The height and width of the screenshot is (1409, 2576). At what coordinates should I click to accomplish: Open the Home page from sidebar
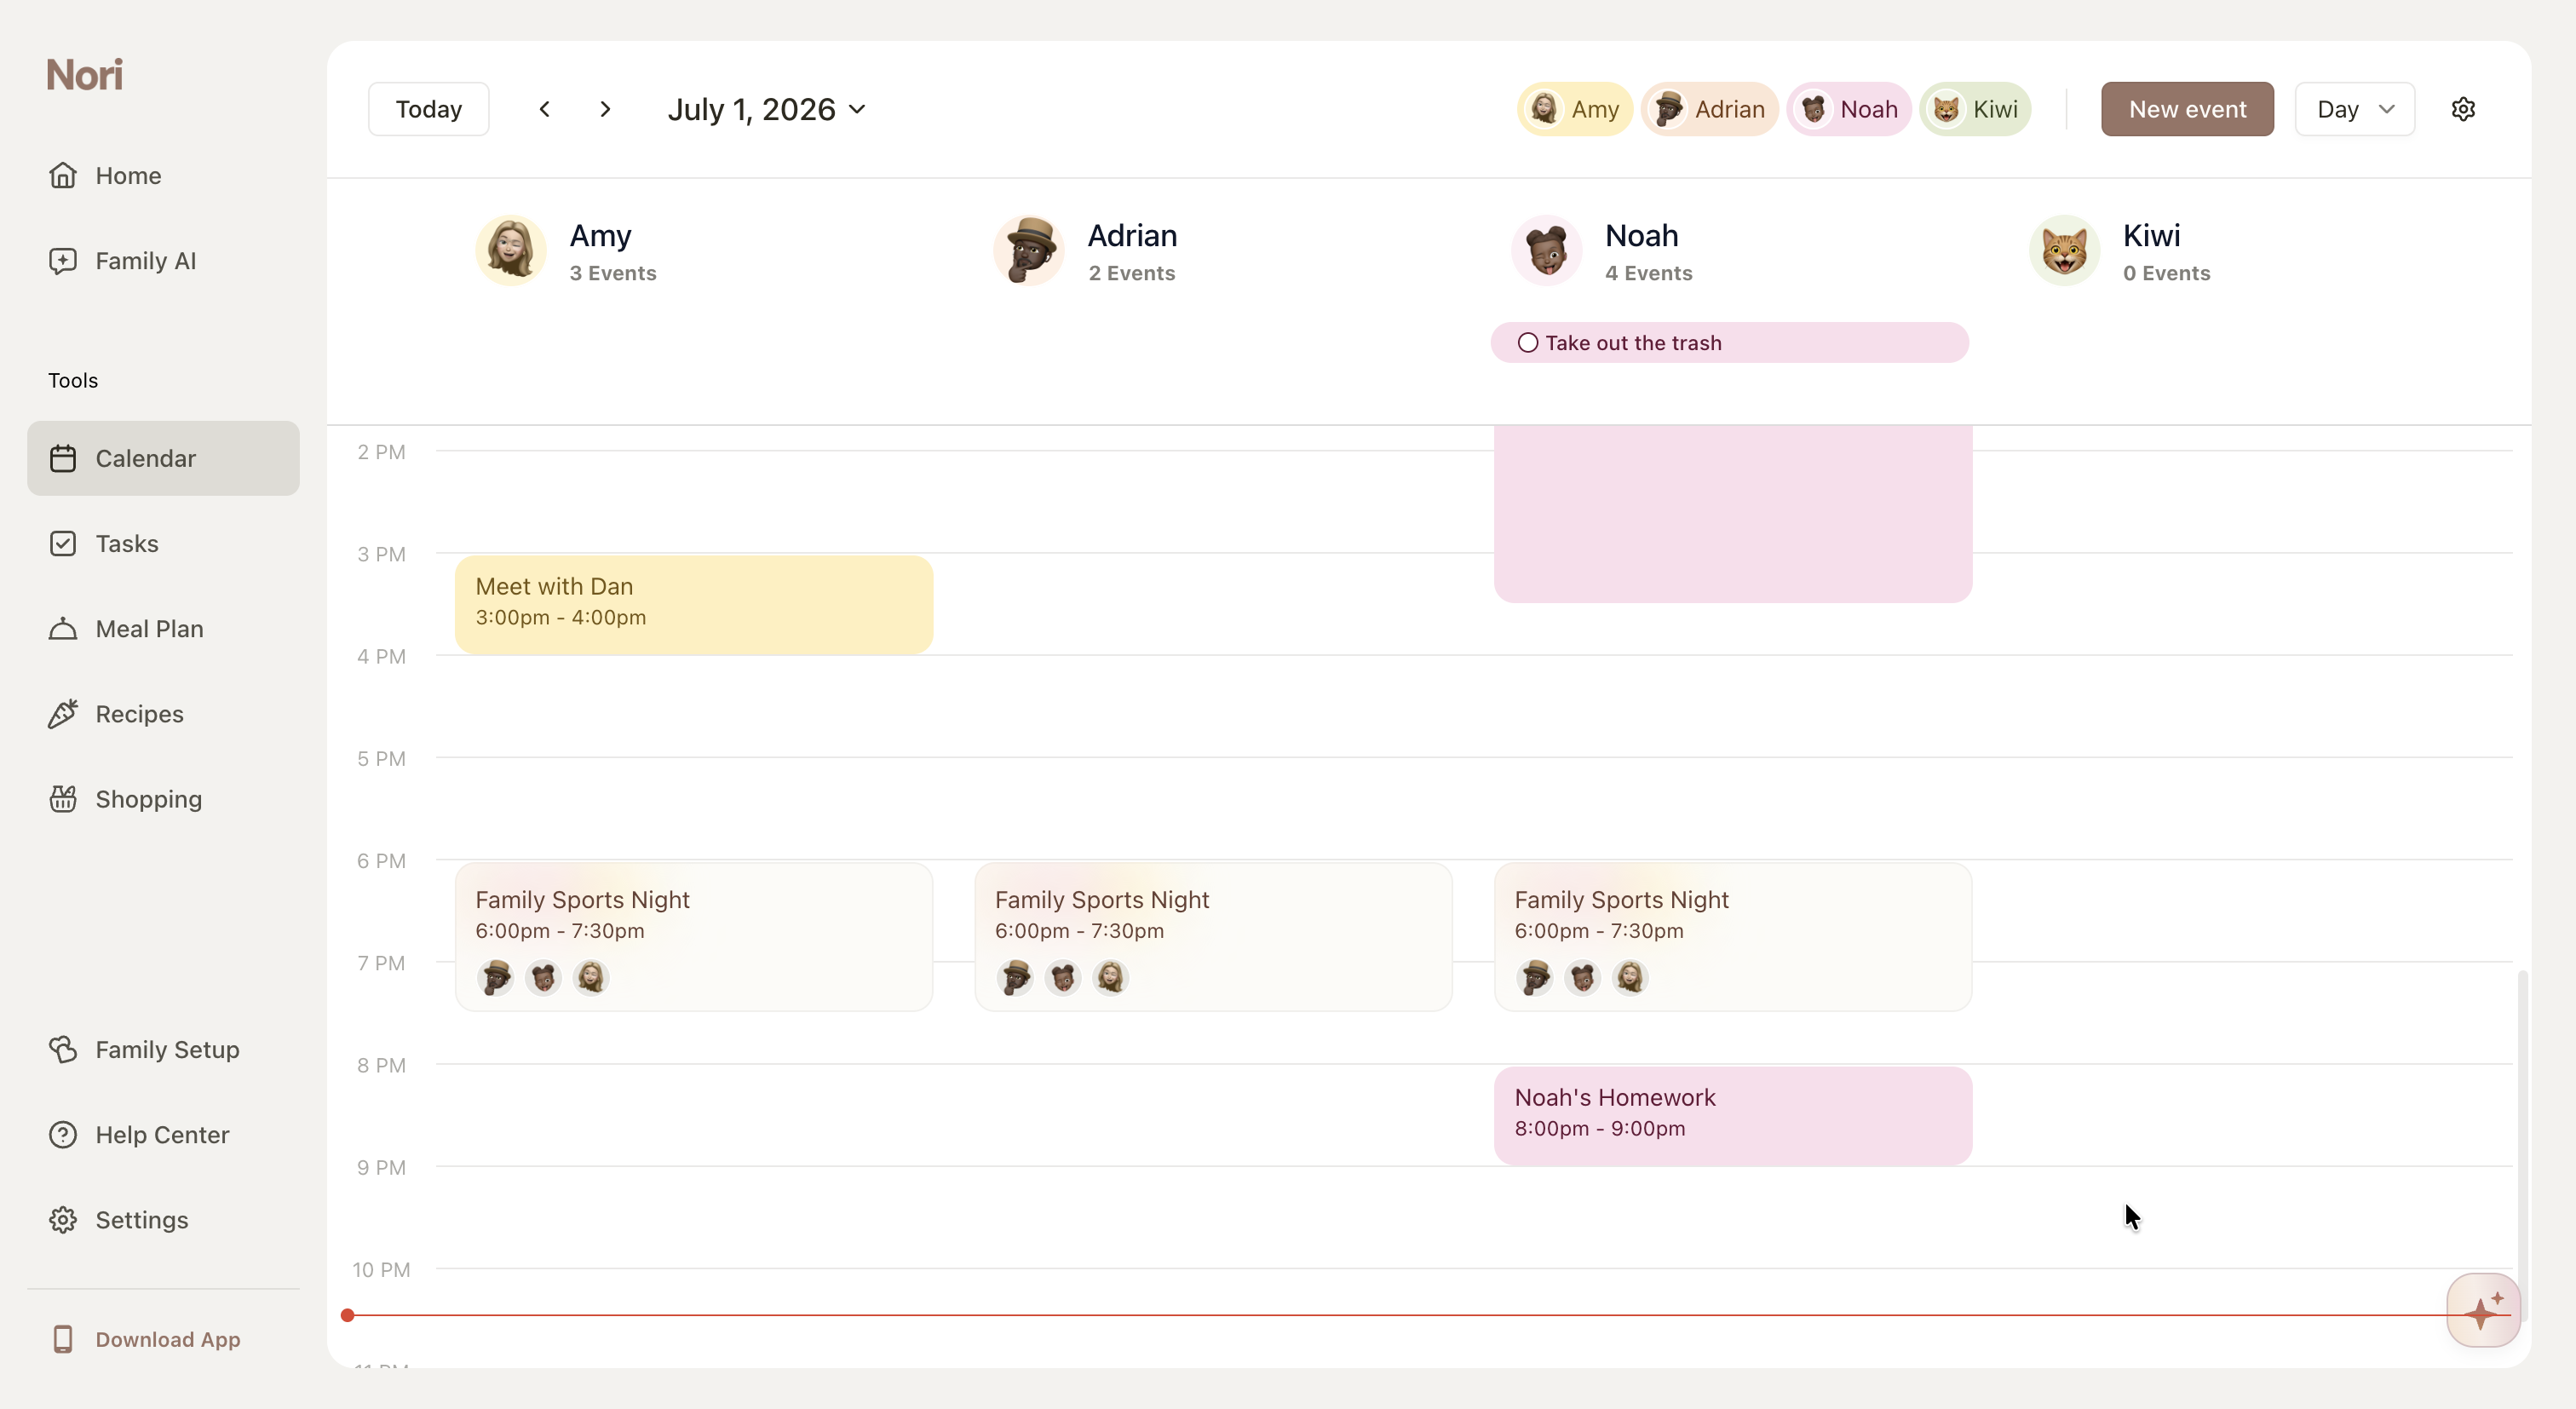[163, 175]
